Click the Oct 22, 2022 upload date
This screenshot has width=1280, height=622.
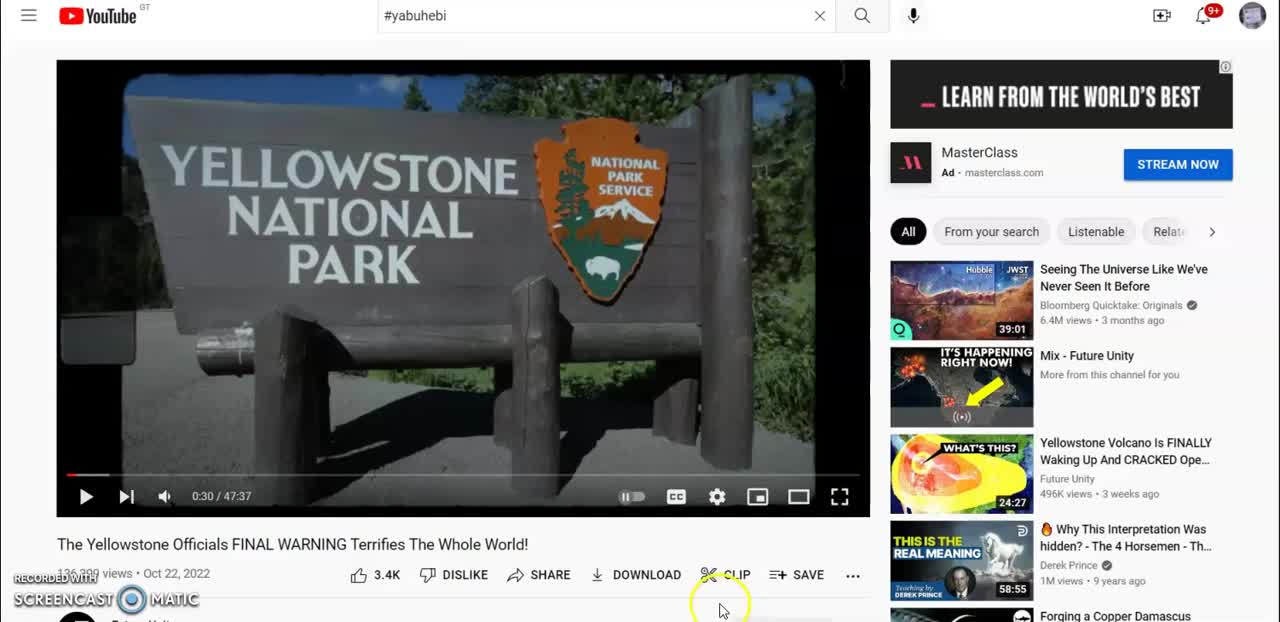(x=176, y=574)
